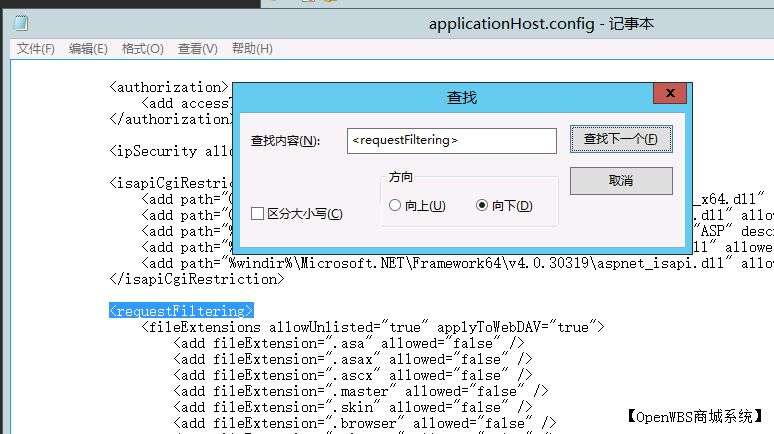Click the 查找内容 search text field
This screenshot has width=774, height=434.
[x=451, y=141]
